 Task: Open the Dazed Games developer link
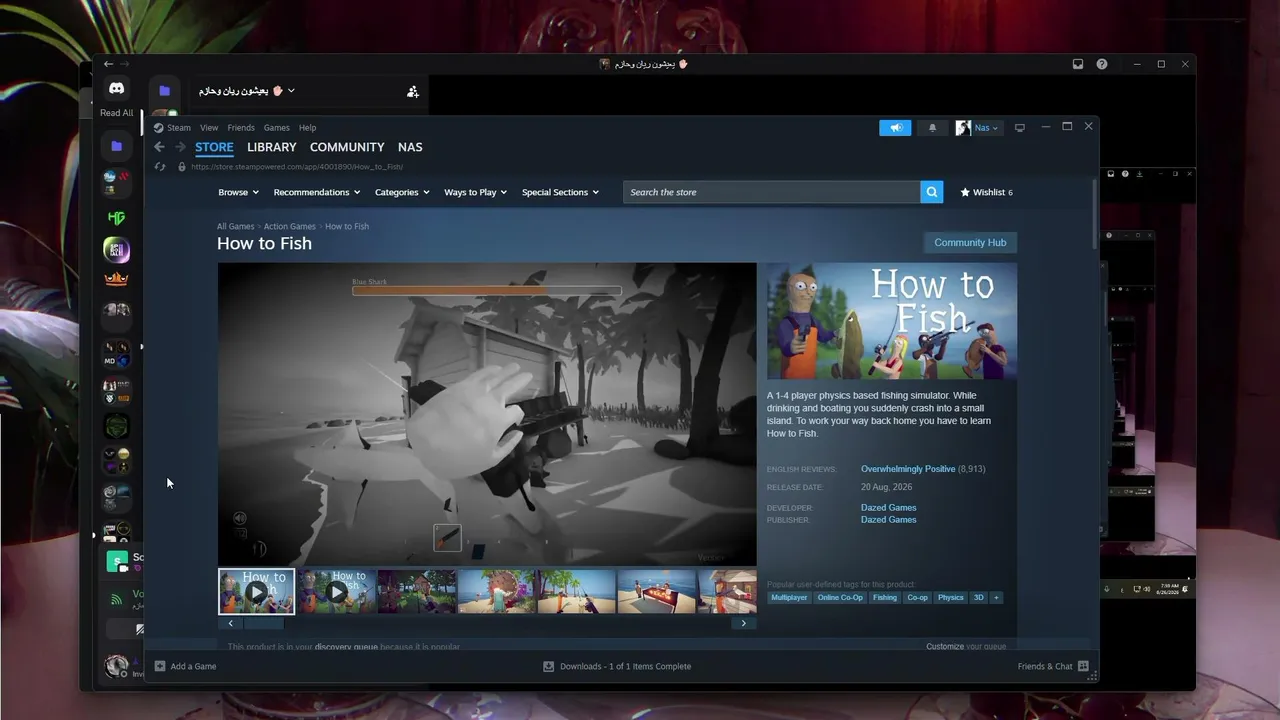889,508
